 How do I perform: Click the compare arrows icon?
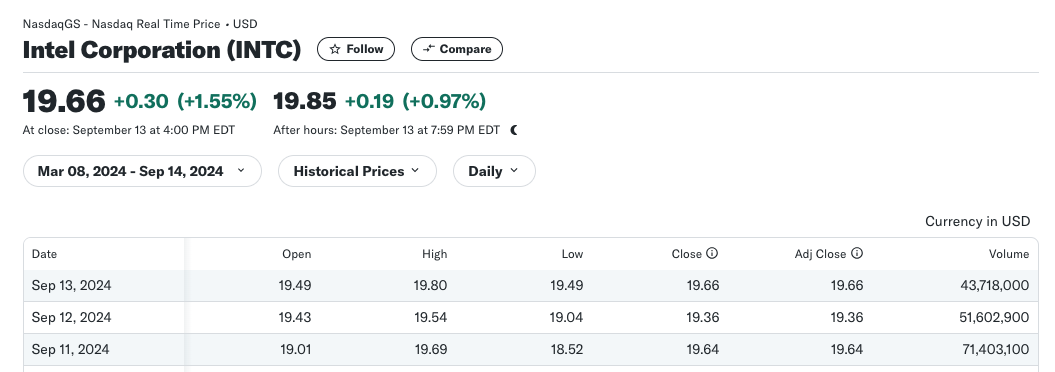(428, 49)
